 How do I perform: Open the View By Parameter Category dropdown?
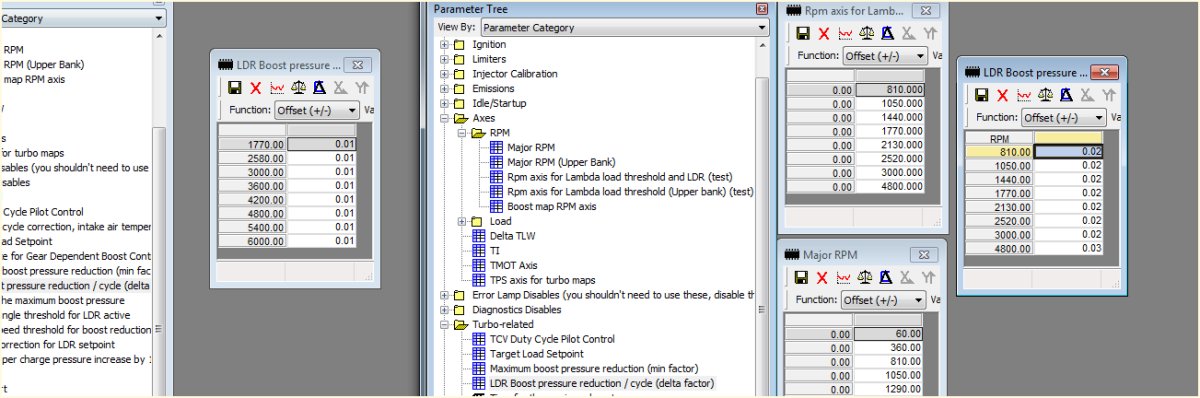624,27
